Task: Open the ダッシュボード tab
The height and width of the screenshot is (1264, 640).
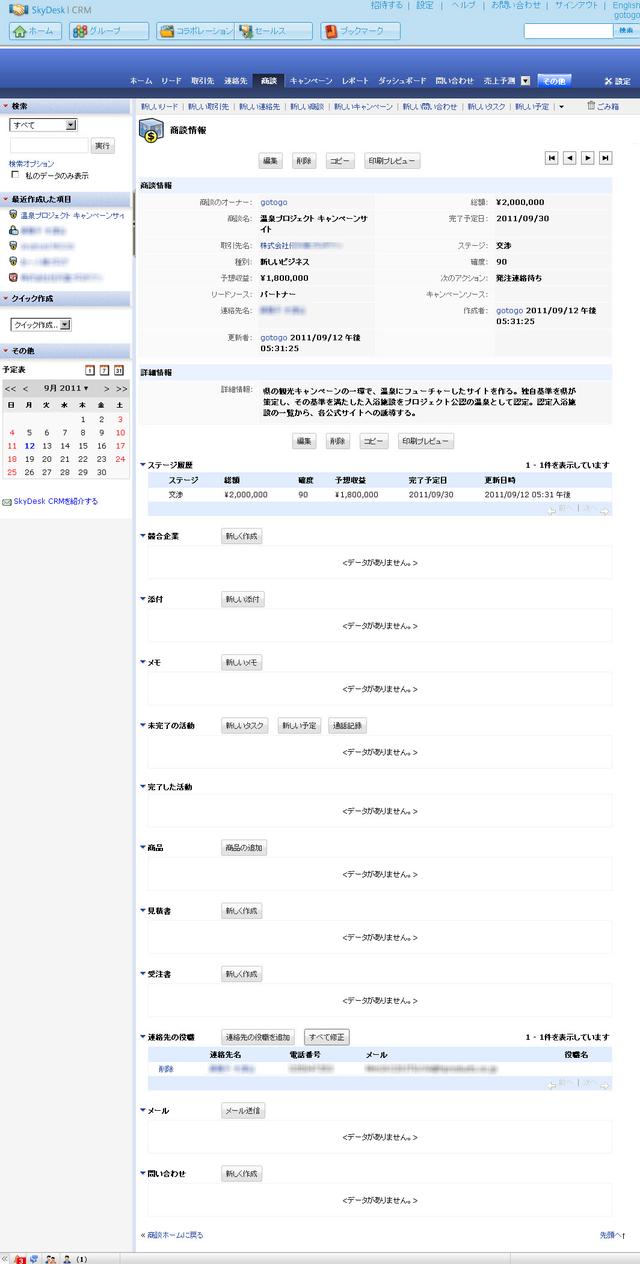Action: [x=402, y=80]
